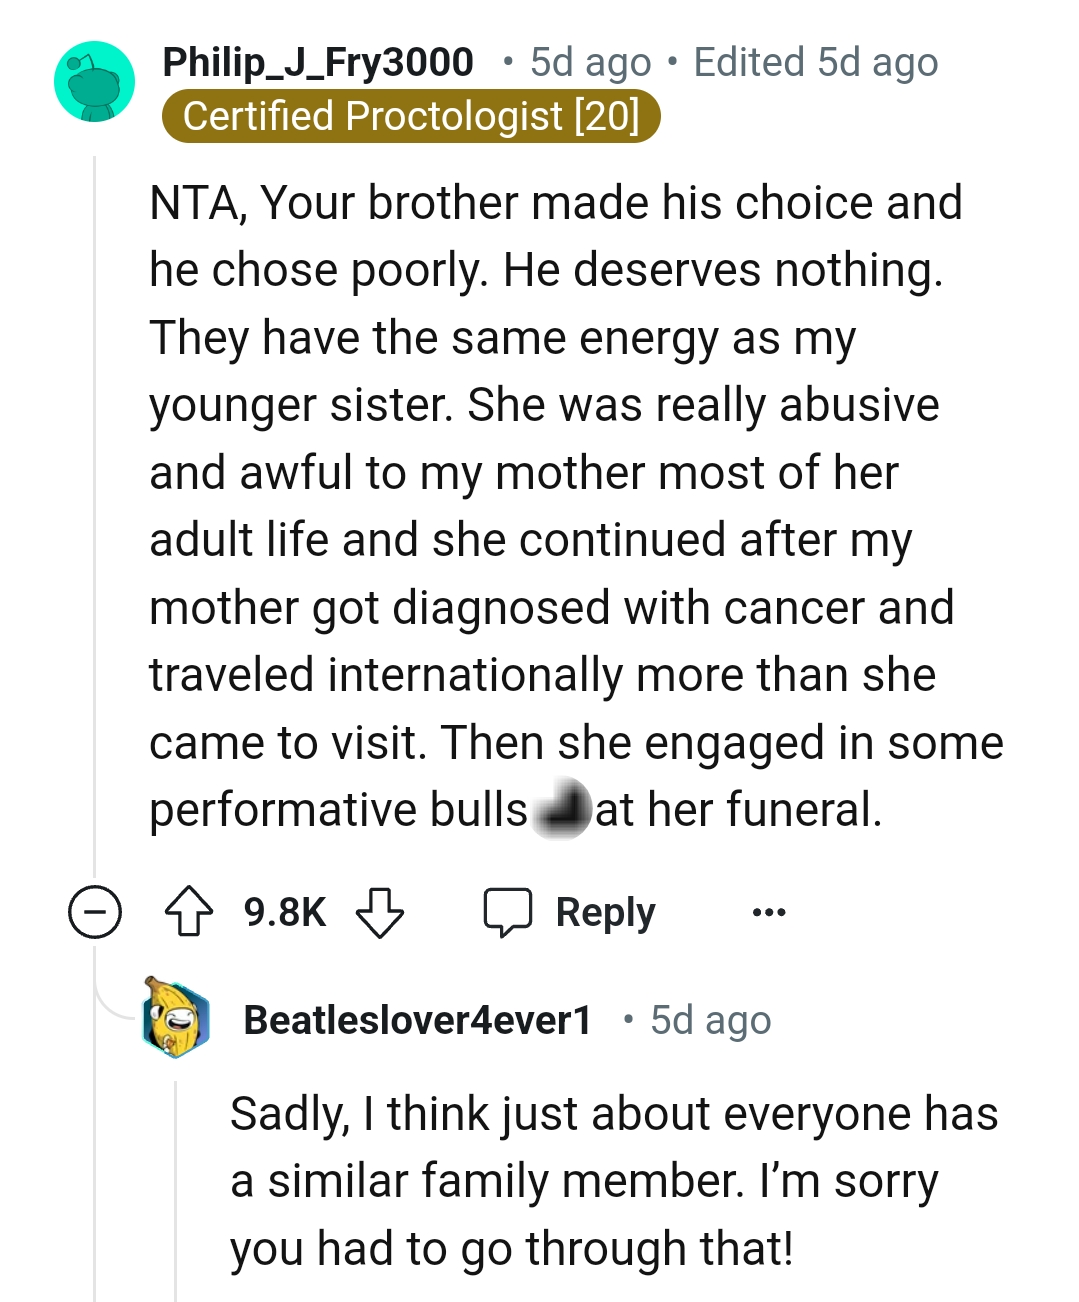
Task: Select the upvote arrow on the top comment
Action: tap(190, 911)
